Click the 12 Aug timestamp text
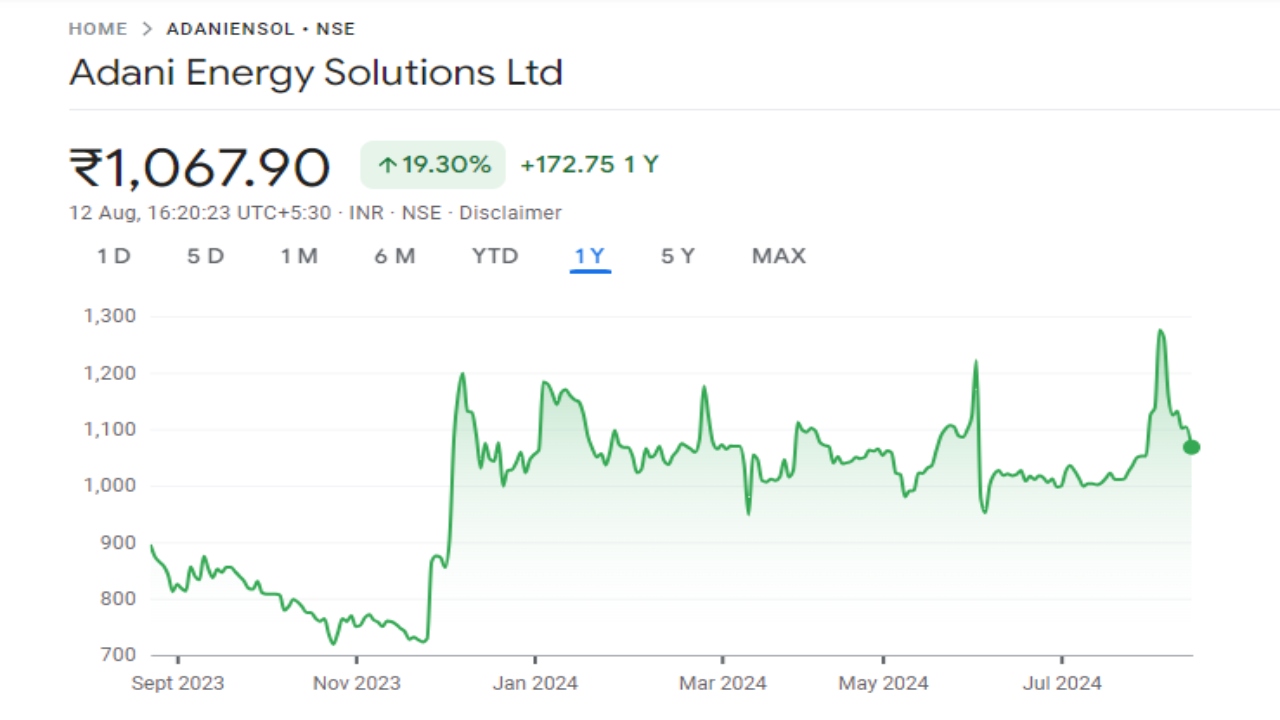 click(200, 213)
